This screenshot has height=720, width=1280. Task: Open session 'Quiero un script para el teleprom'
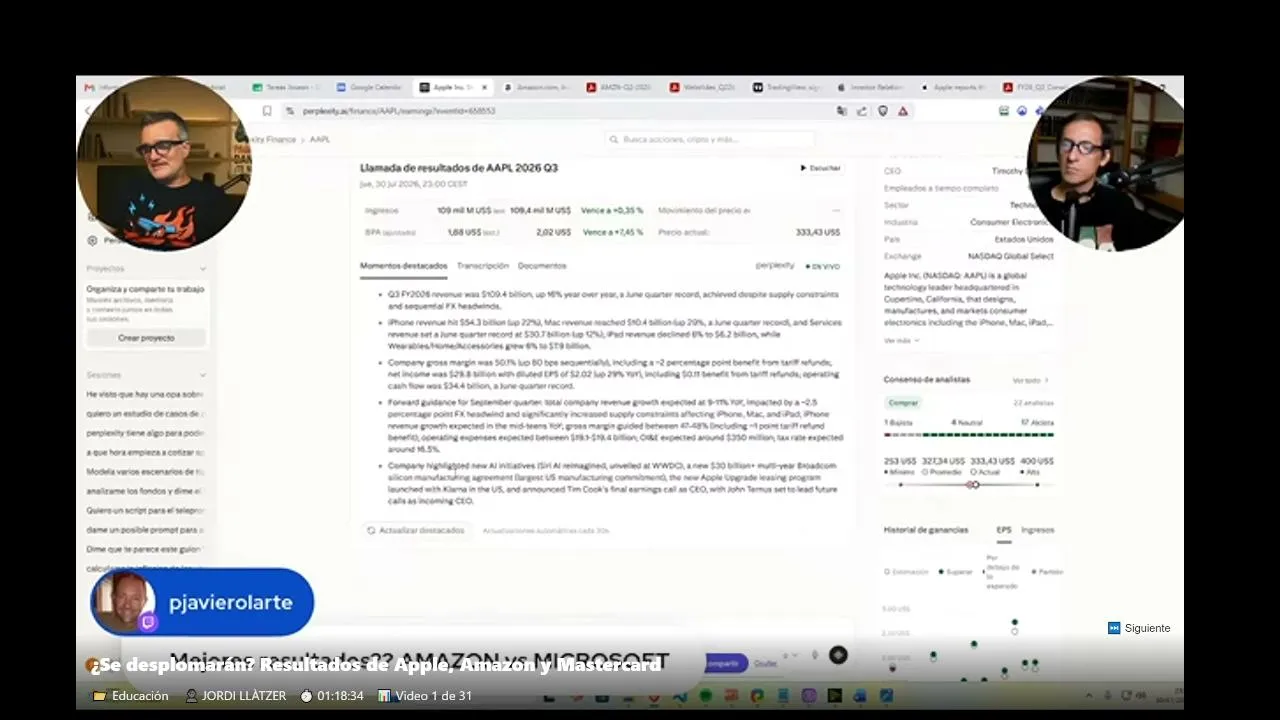(x=145, y=510)
